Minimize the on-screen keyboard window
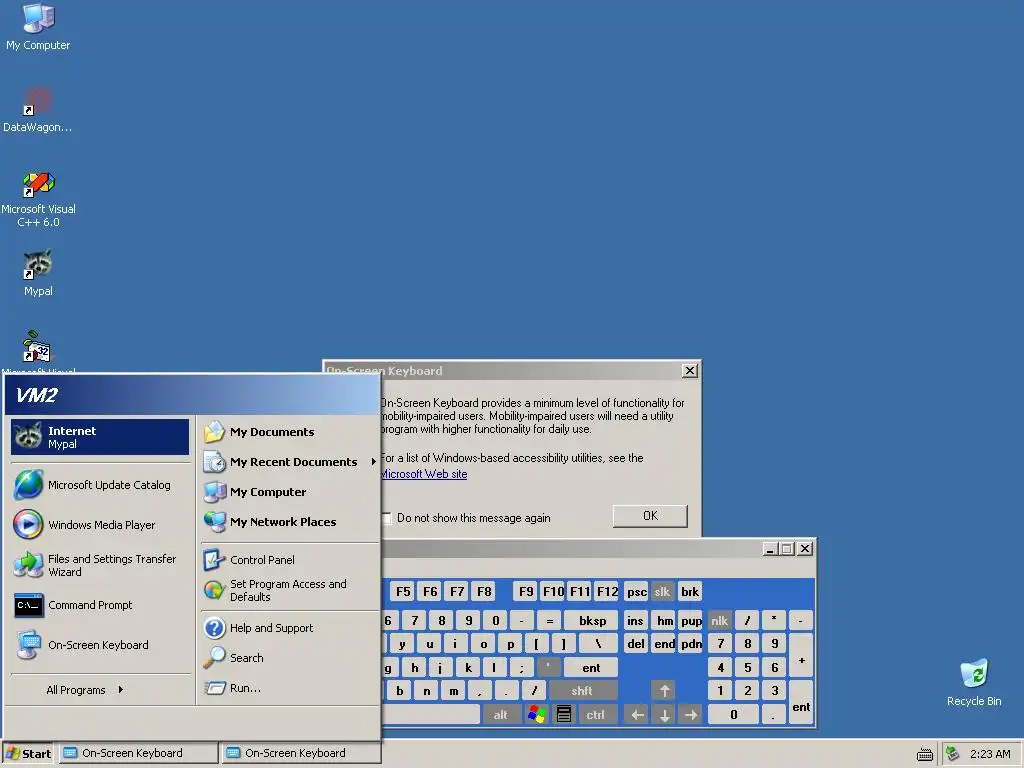The width and height of the screenshot is (1024, 768). click(770, 549)
